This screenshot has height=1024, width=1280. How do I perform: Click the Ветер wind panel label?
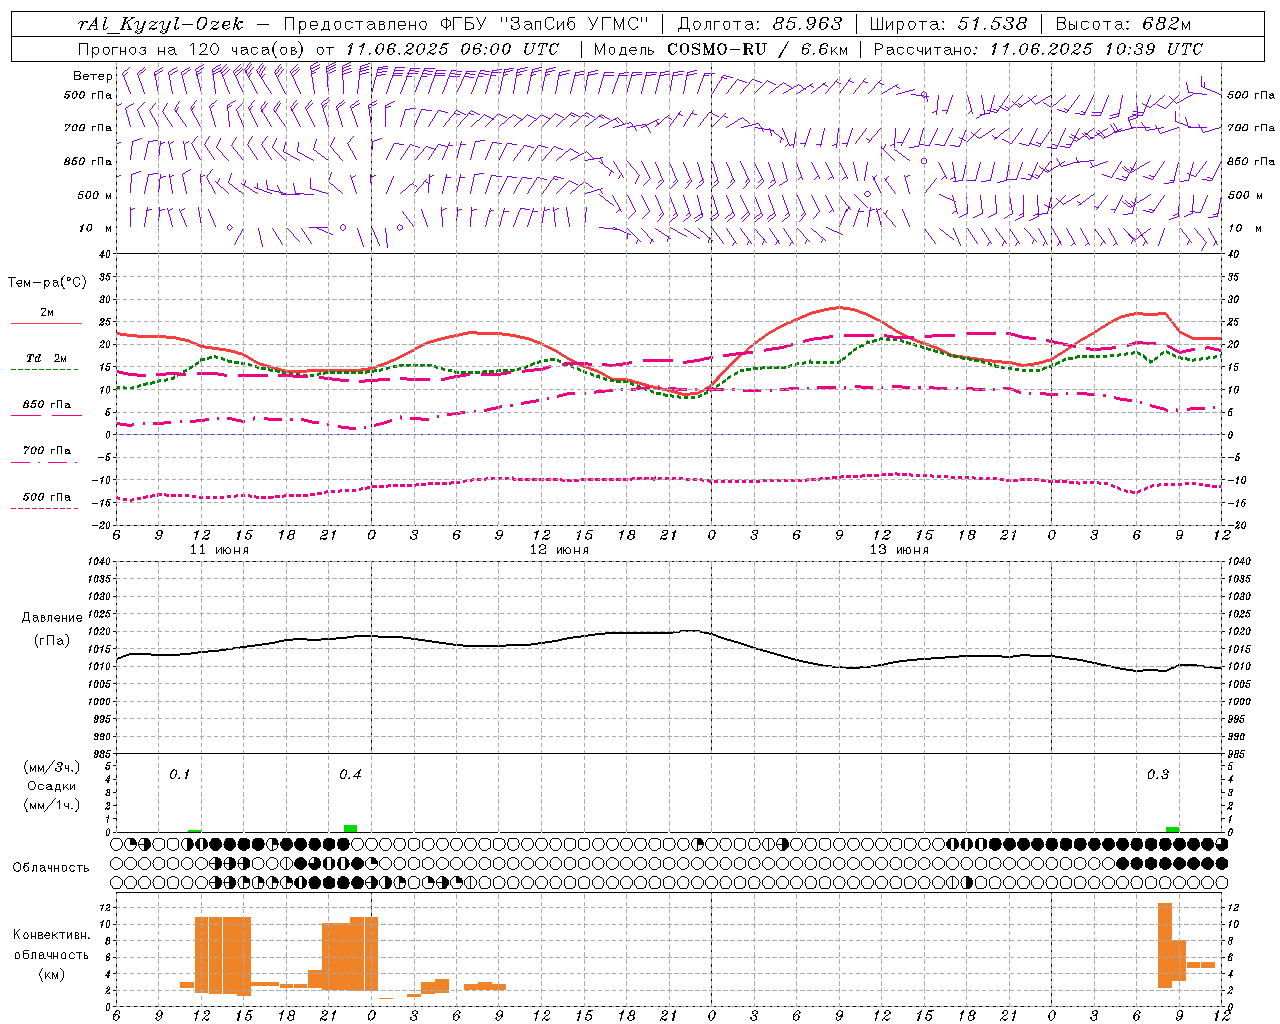(x=92, y=76)
